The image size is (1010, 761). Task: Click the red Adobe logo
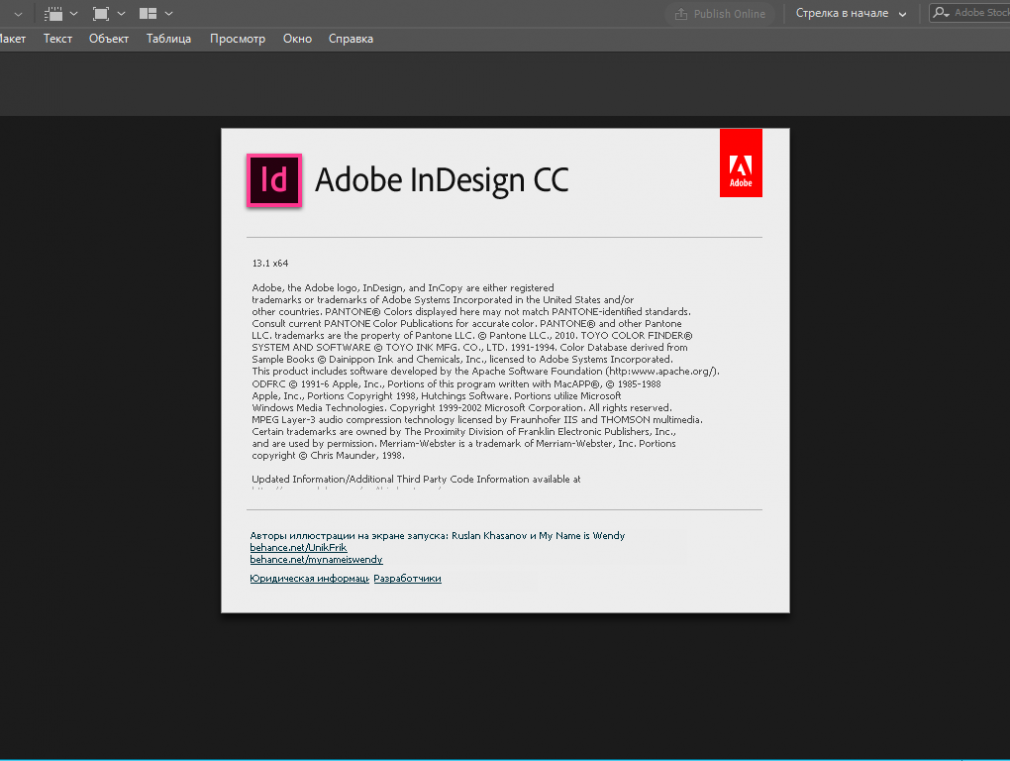[741, 163]
